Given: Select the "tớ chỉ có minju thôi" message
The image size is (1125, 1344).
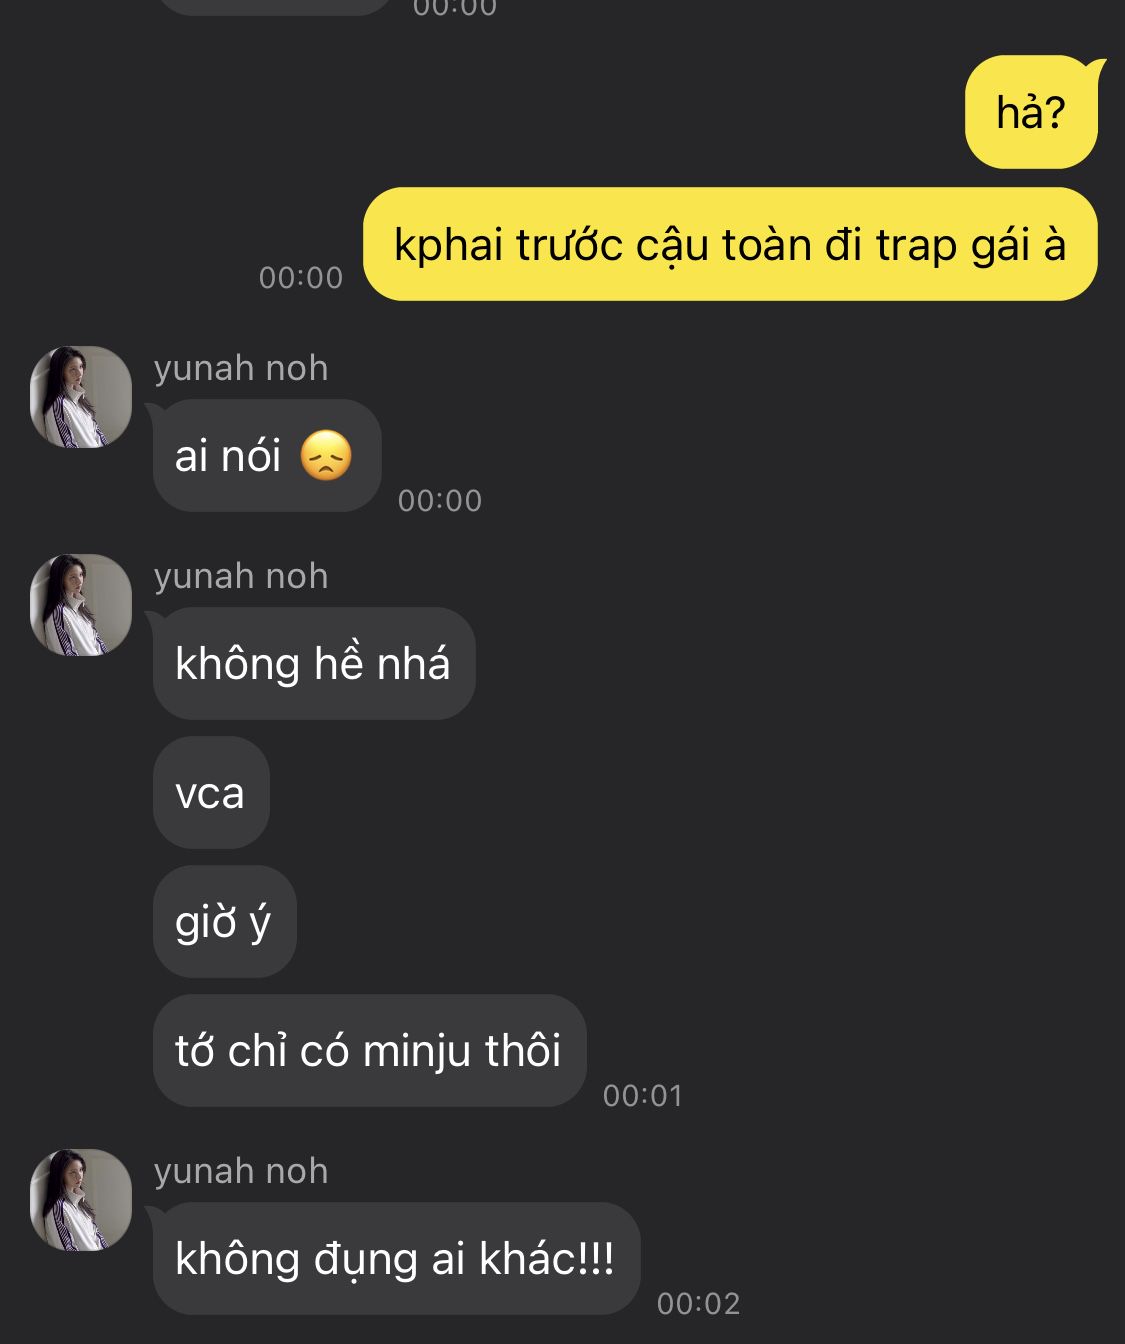Looking at the screenshot, I should coord(369,1051).
